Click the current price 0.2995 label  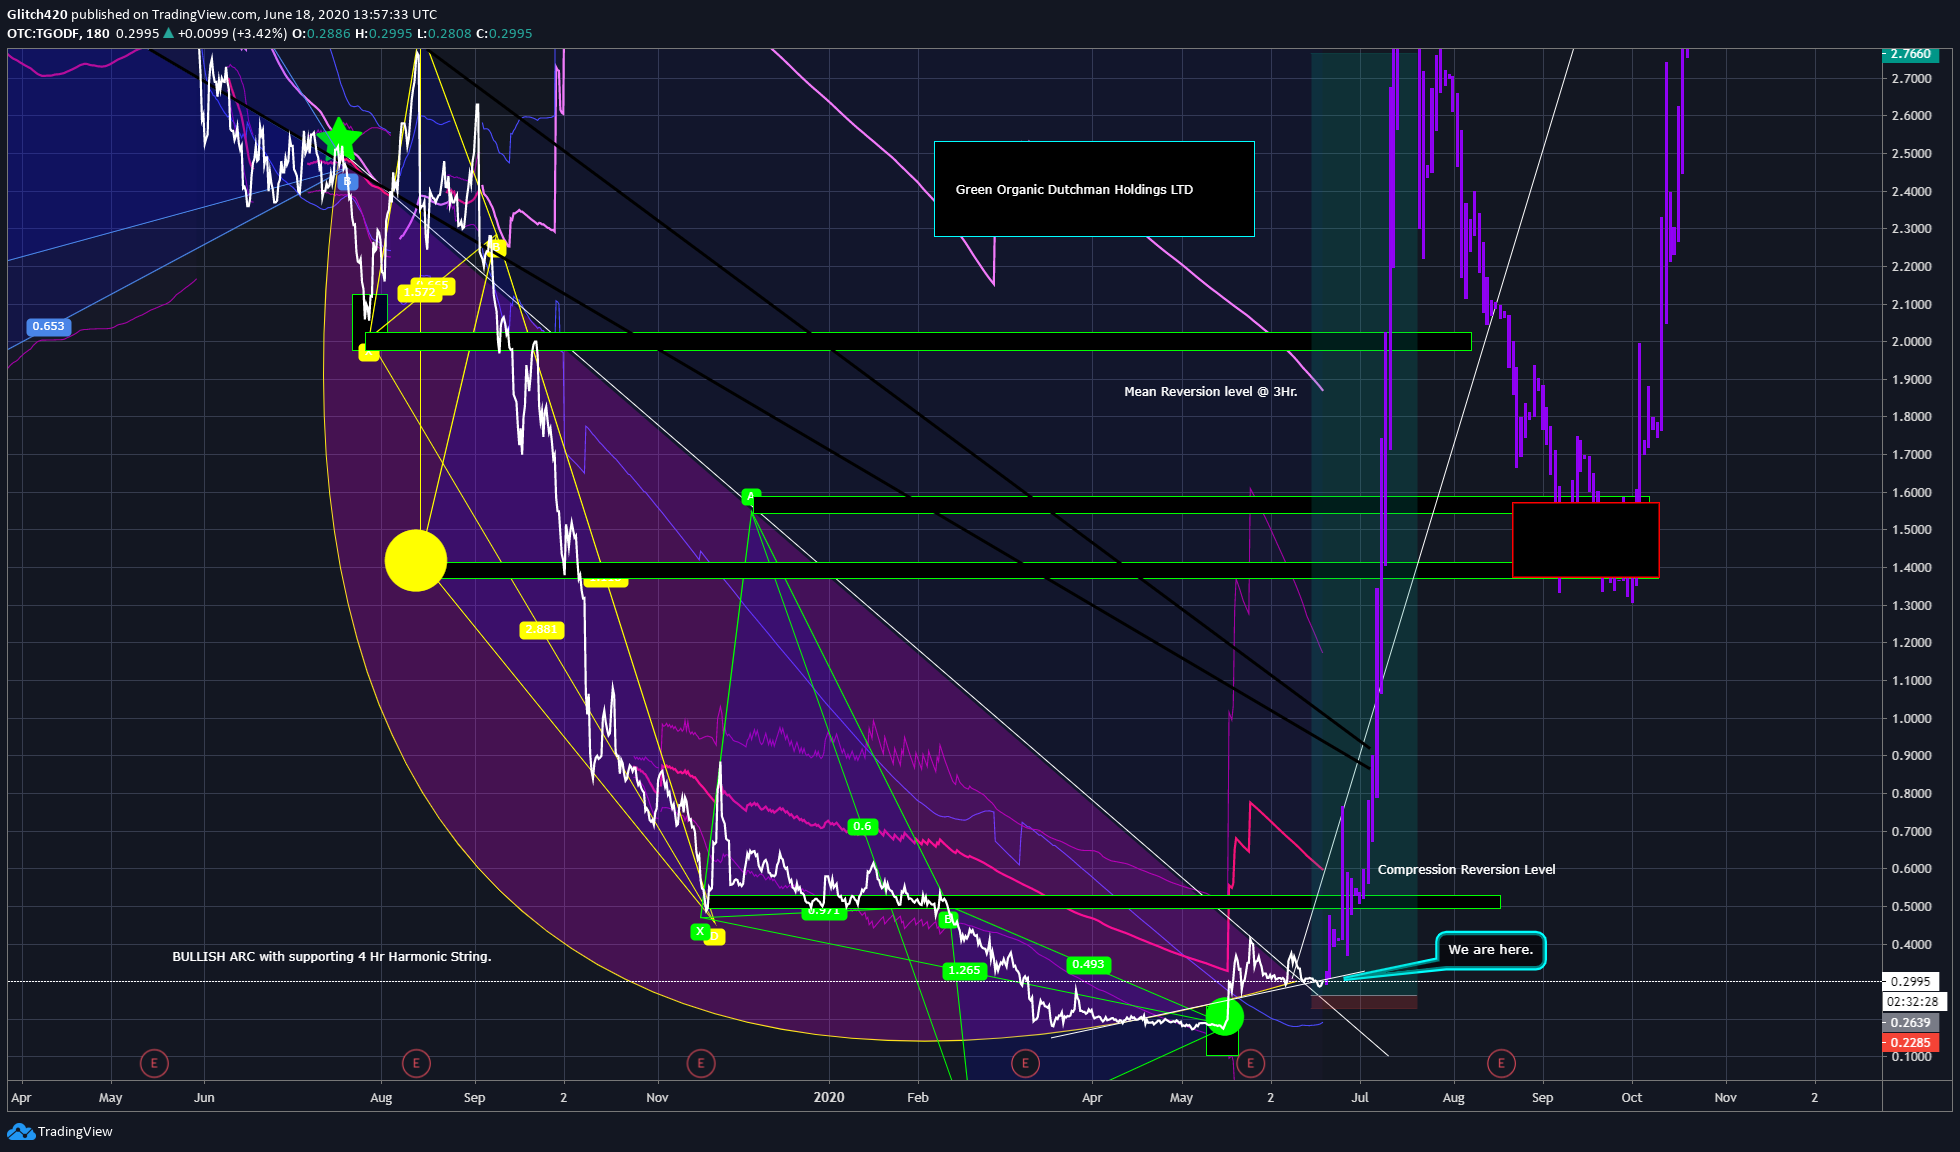[1911, 982]
